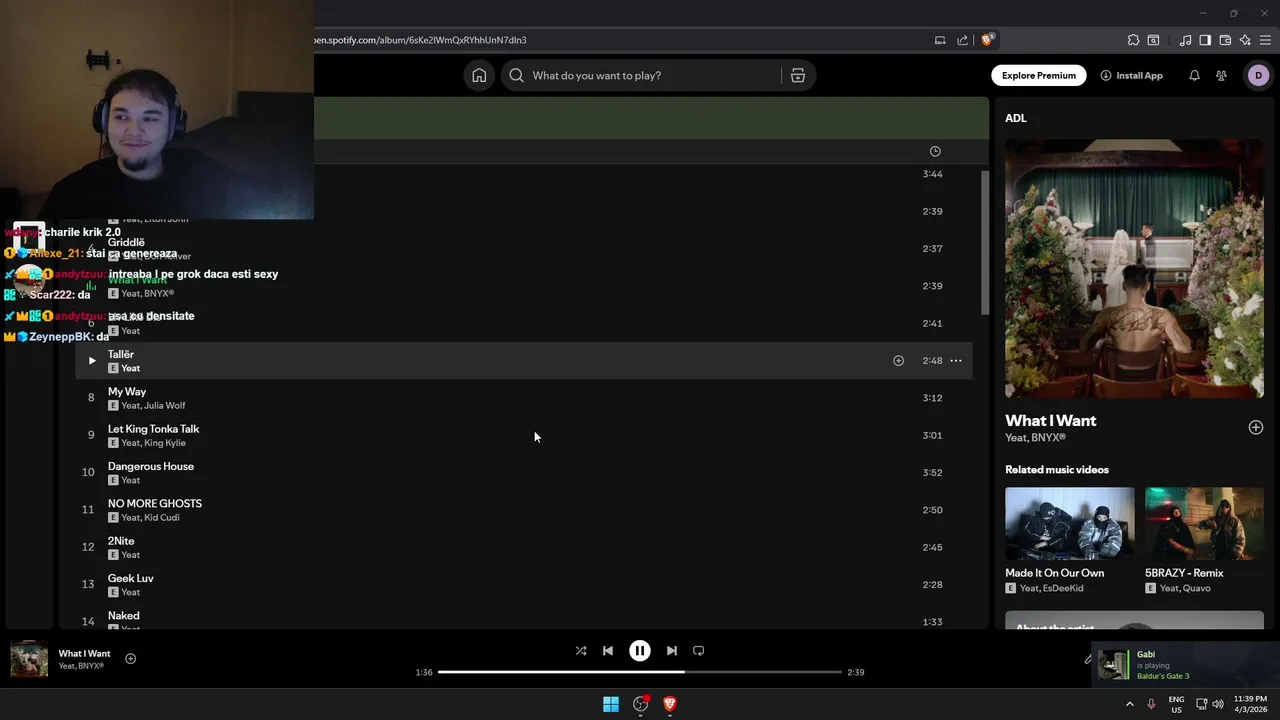Viewport: 1280px width, 720px height.
Task: Open the OBS taskbar icon
Action: tap(641, 704)
